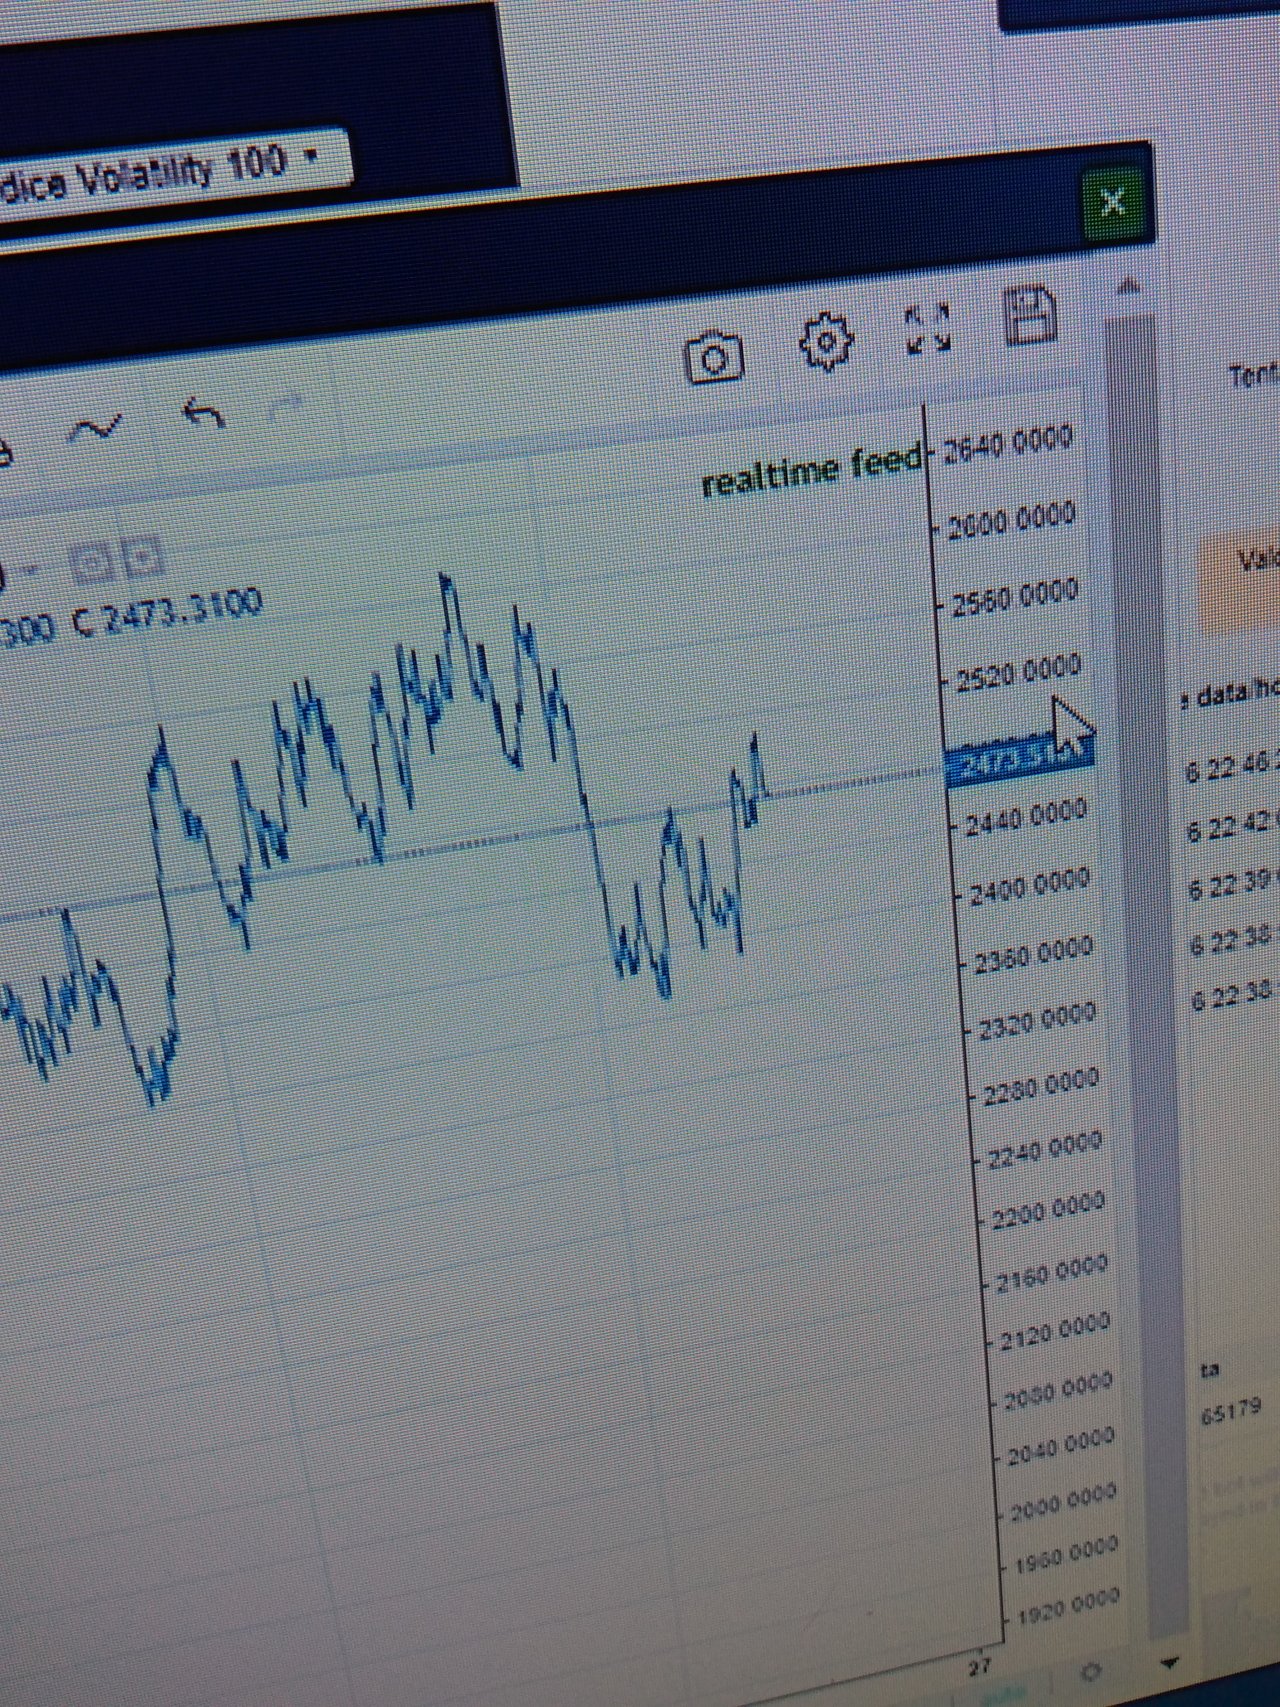Click the first small square legend button
The image size is (1280, 1707).
(x=92, y=565)
